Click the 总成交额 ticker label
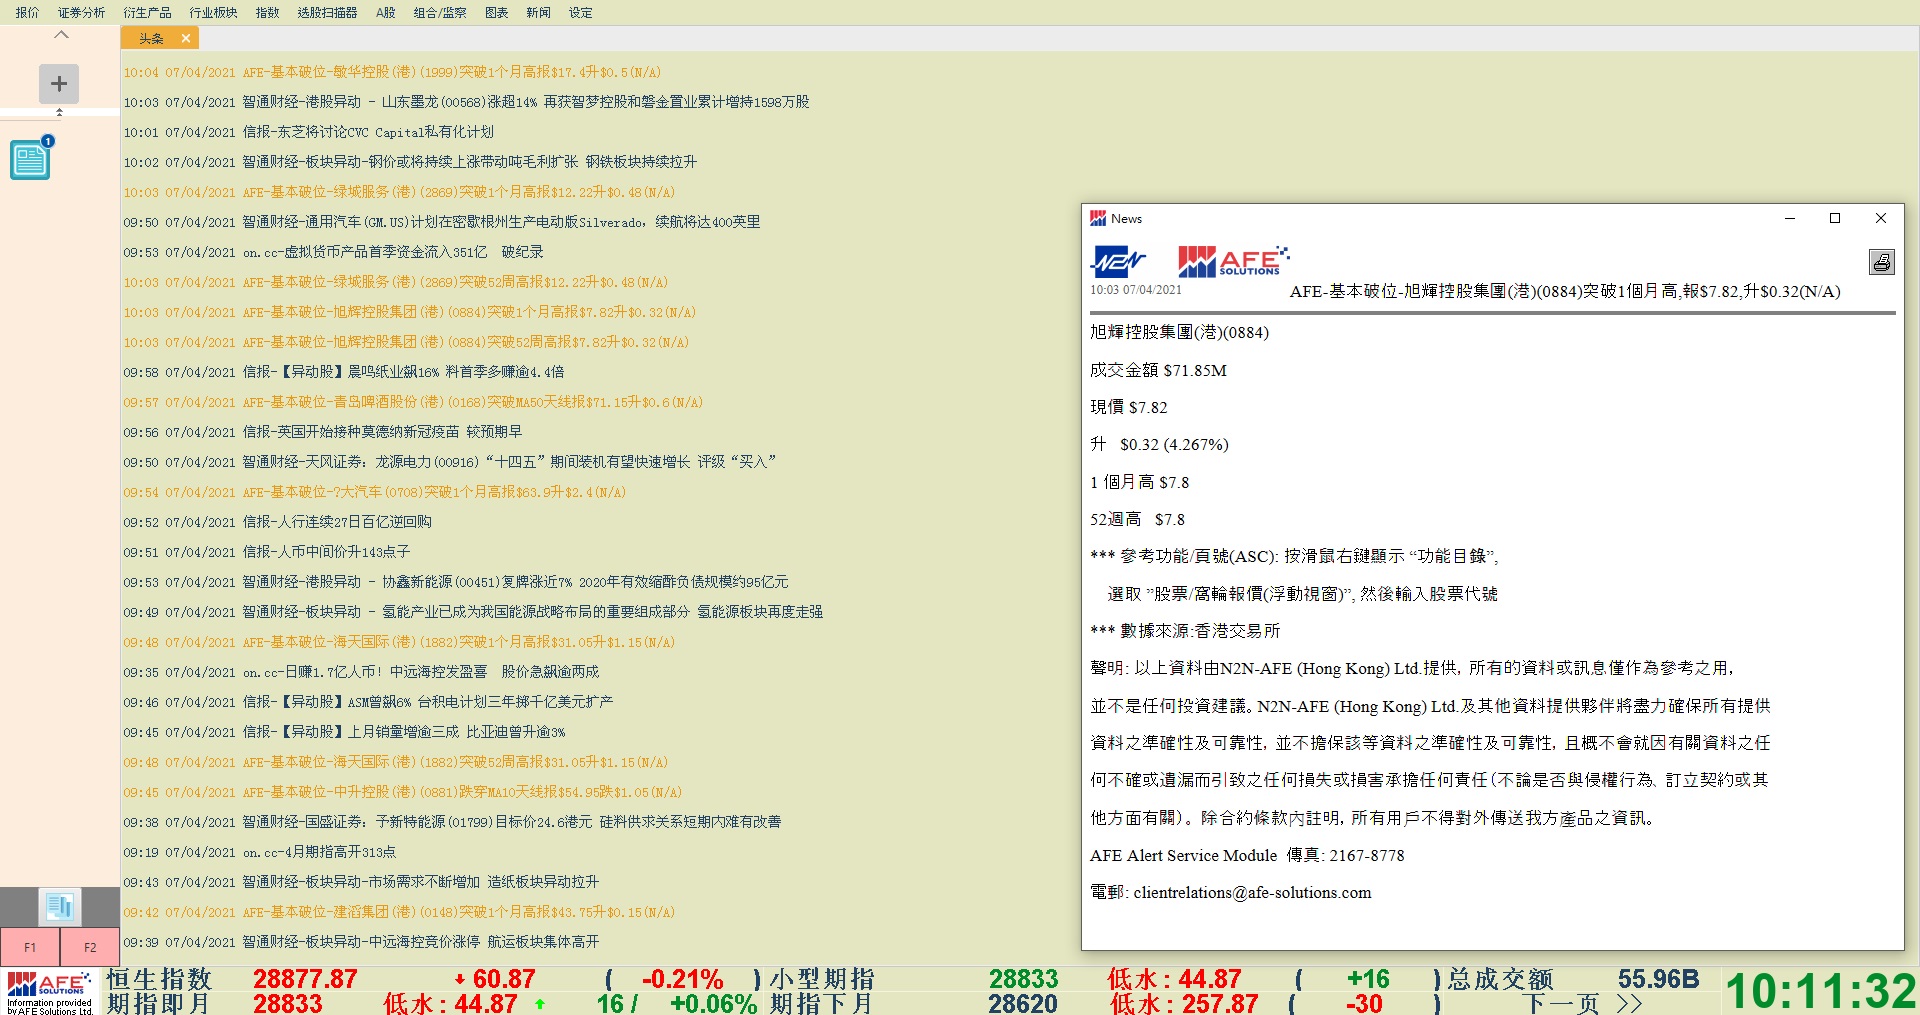 point(1500,979)
